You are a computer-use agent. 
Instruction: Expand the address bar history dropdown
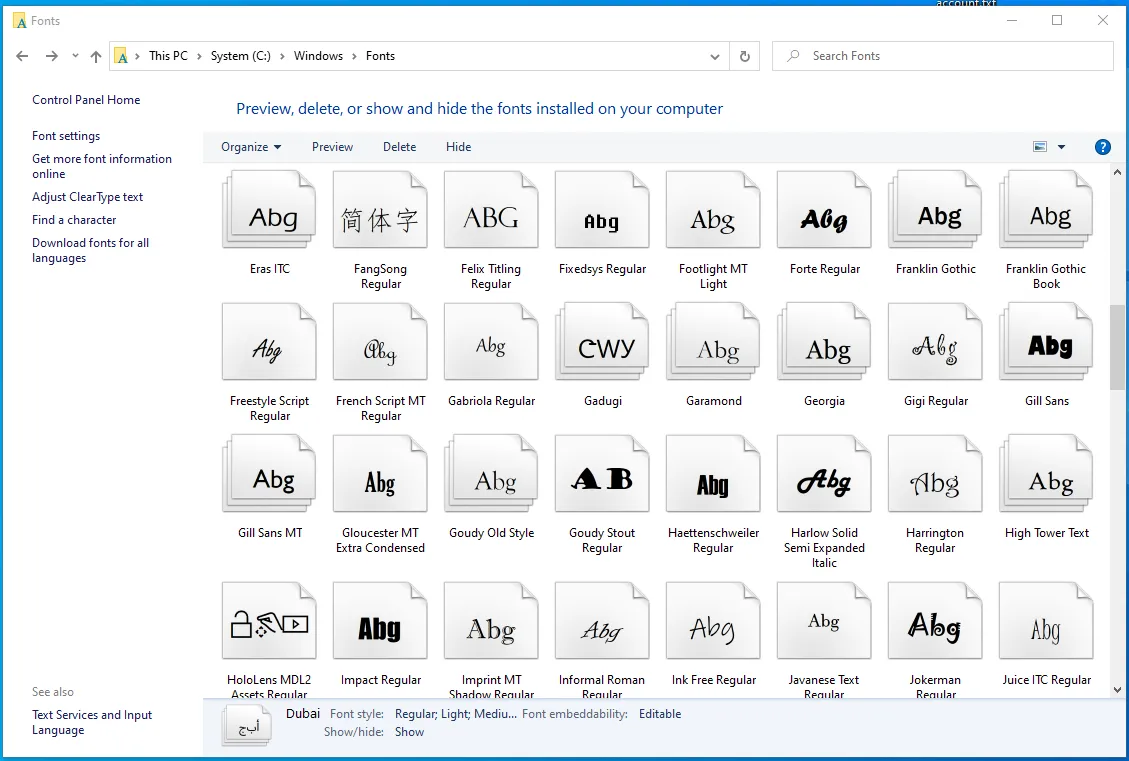(715, 57)
